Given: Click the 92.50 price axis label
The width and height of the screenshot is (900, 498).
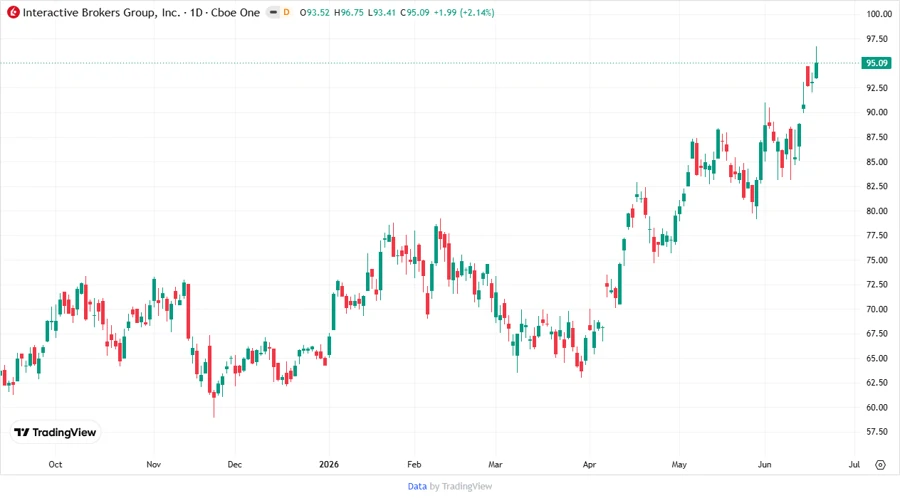Looking at the screenshot, I should point(877,88).
